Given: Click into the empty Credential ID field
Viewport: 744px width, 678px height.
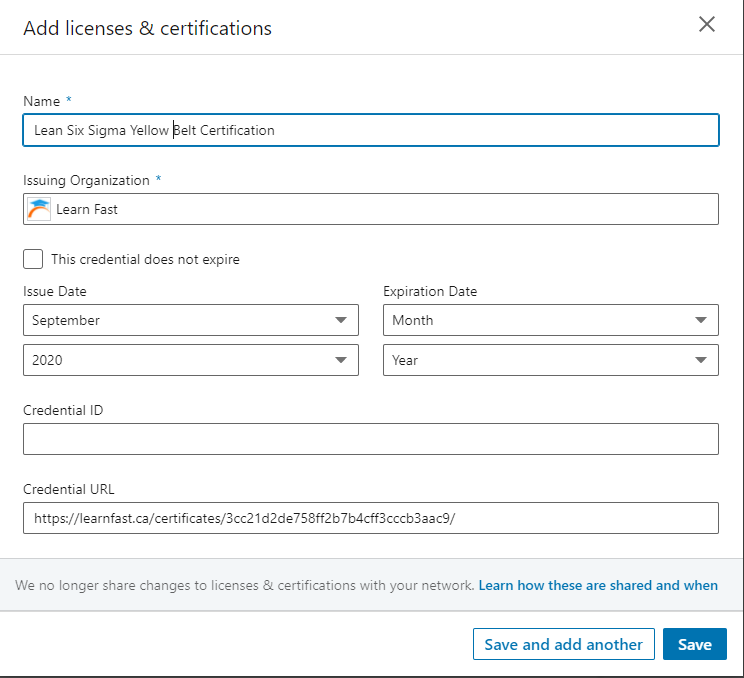Looking at the screenshot, I should pos(370,439).
